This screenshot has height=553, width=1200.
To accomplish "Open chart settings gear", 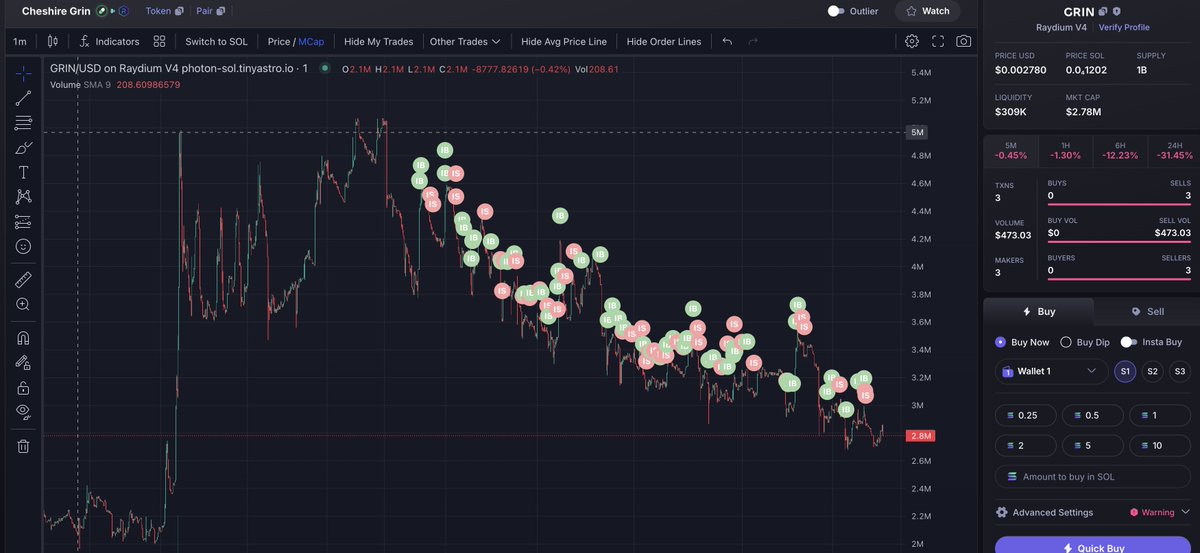I will point(912,42).
